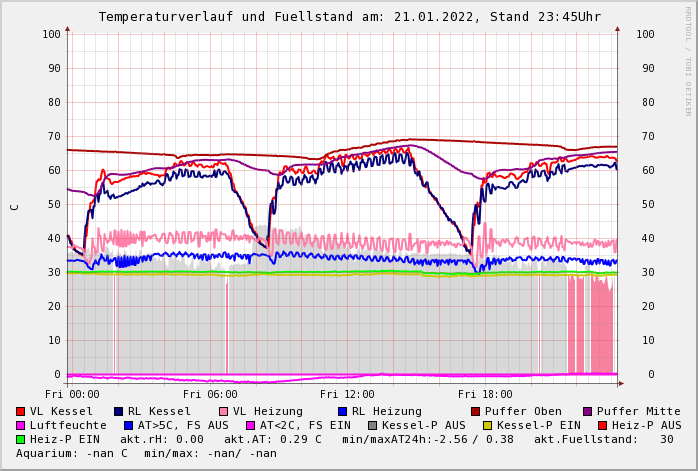Click the 'Fri 06:00' x-axis label
Image resolution: width=698 pixels, height=471 pixels.
(210, 394)
